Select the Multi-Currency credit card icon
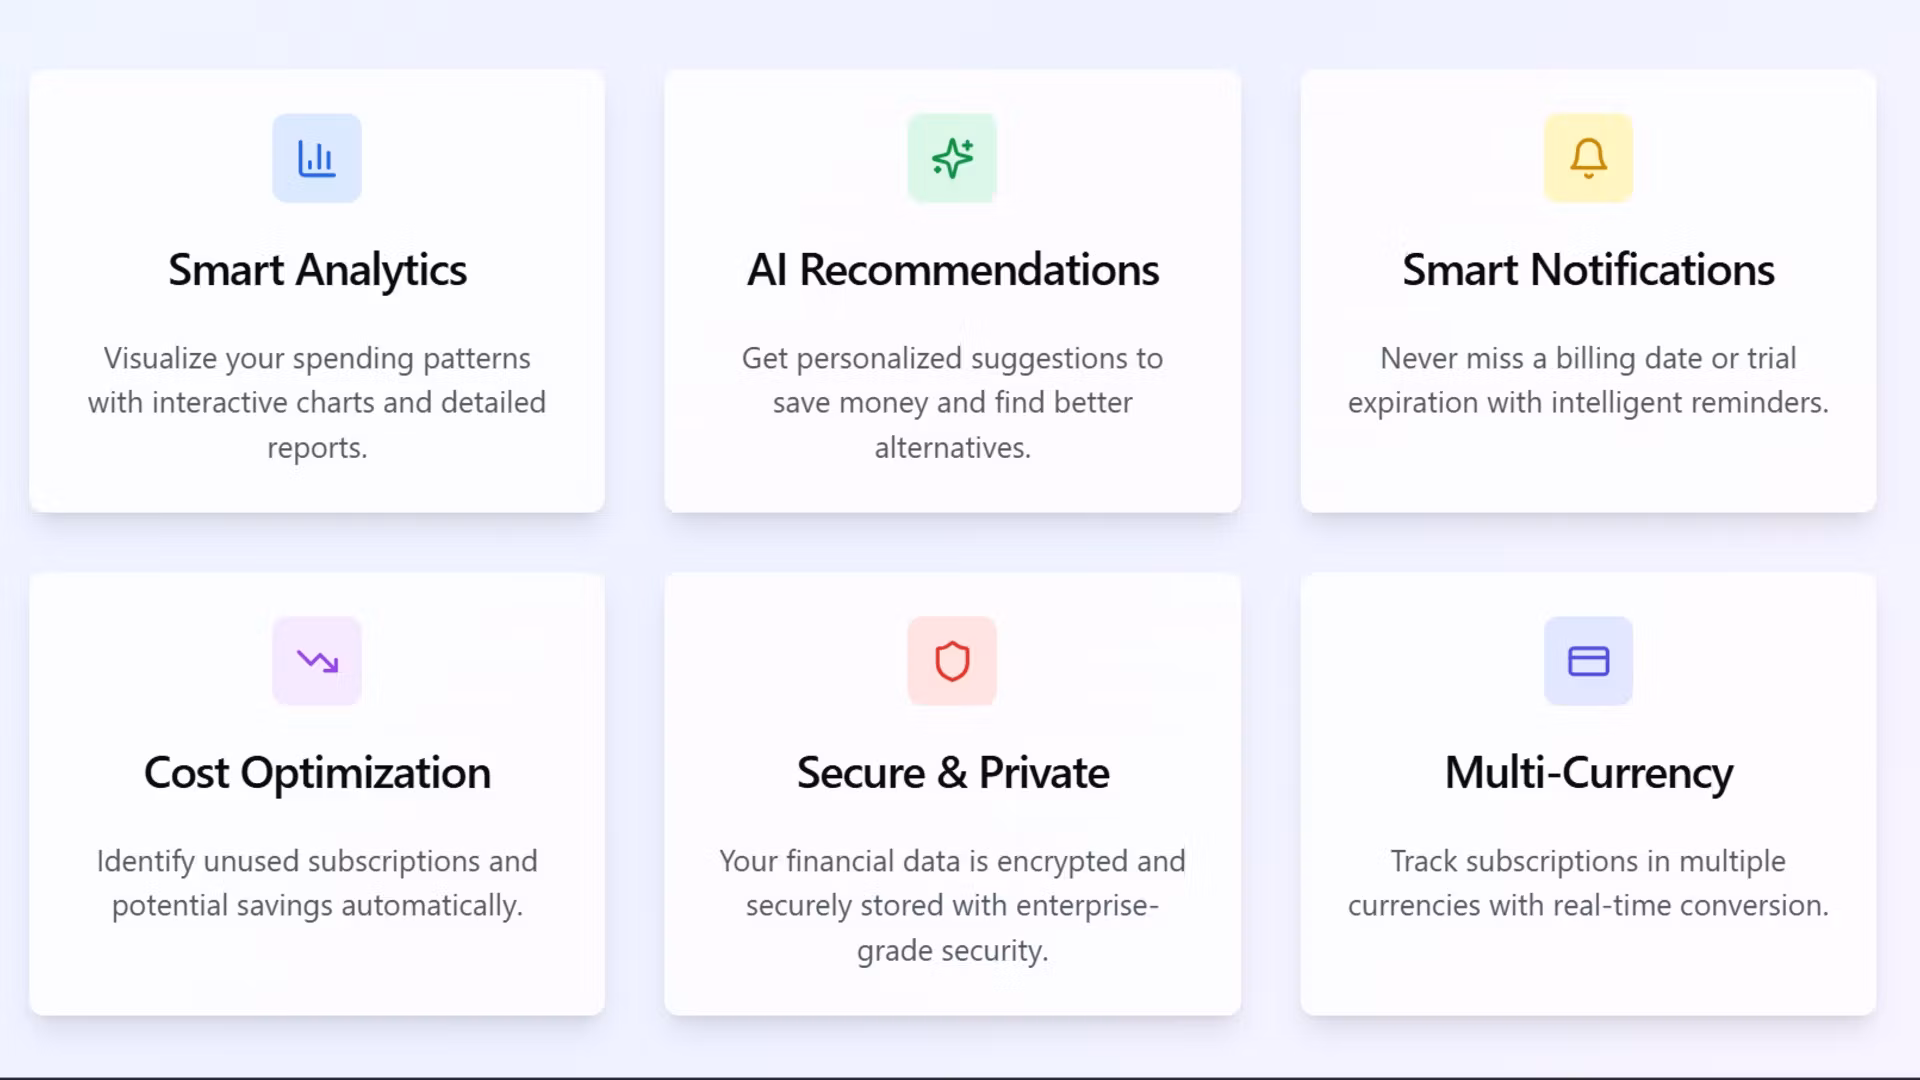The height and width of the screenshot is (1080, 1920). click(1588, 661)
